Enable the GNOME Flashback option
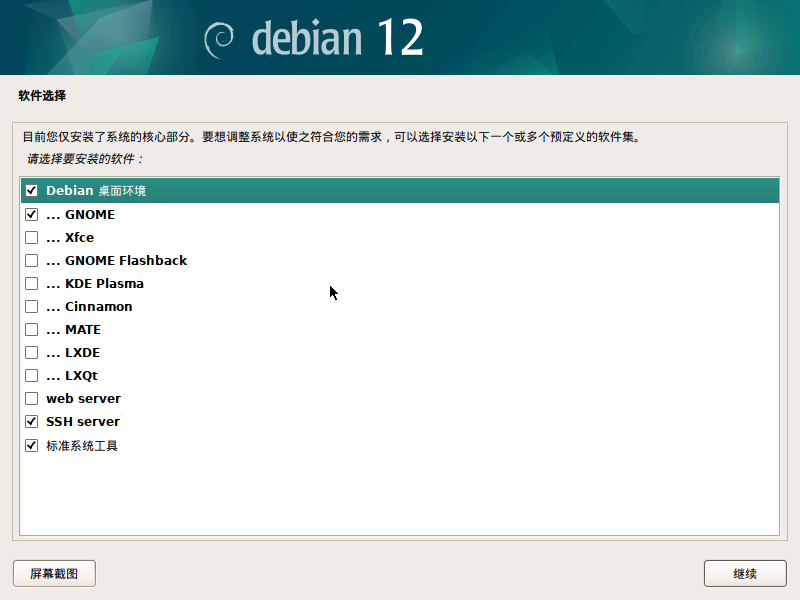 (31, 260)
